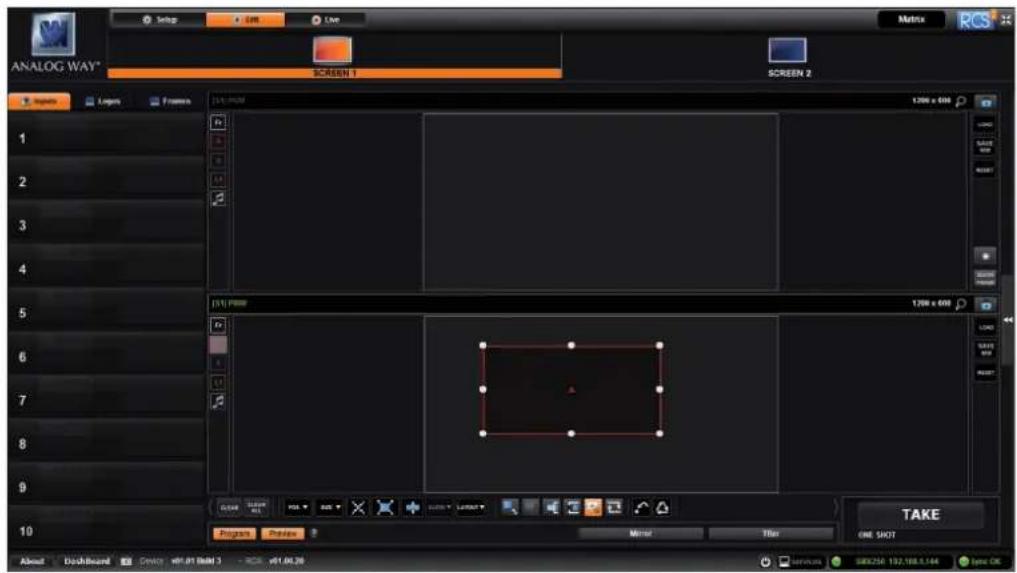Click the blue zoom-layer toolbar icon
This screenshot has width=1017, height=573.
510,507
